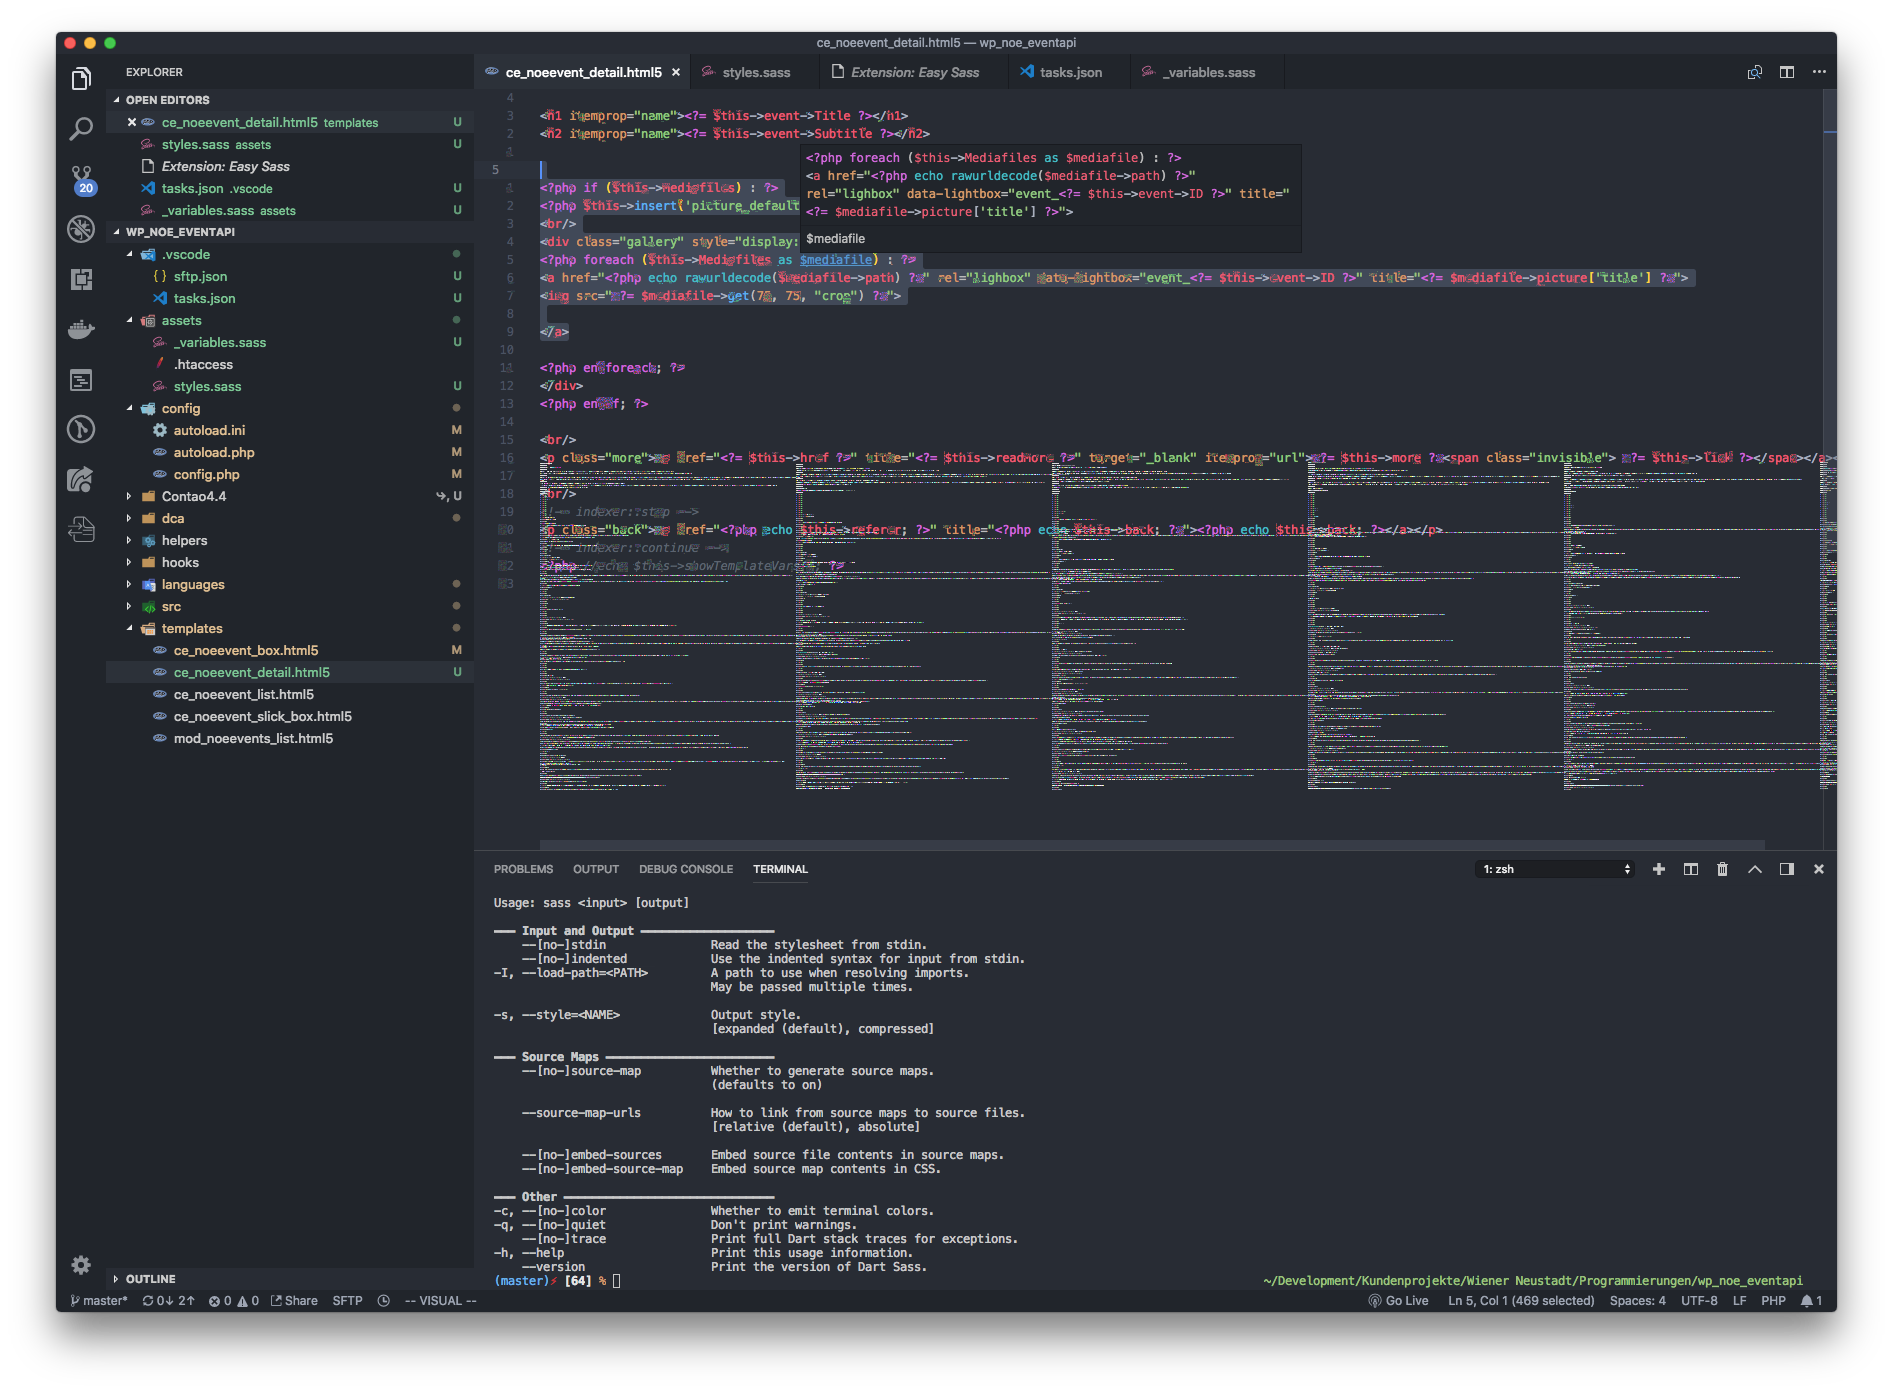Click Go Live in status bar
Image resolution: width=1893 pixels, height=1392 pixels.
[x=1398, y=1301]
